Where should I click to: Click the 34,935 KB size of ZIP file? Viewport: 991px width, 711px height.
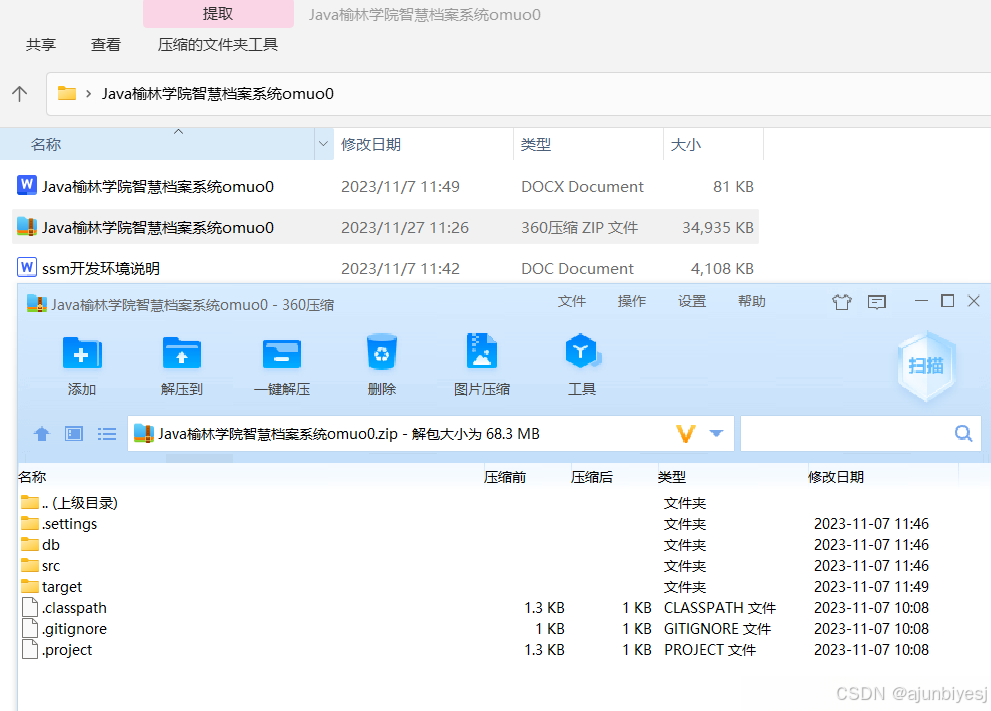[717, 228]
